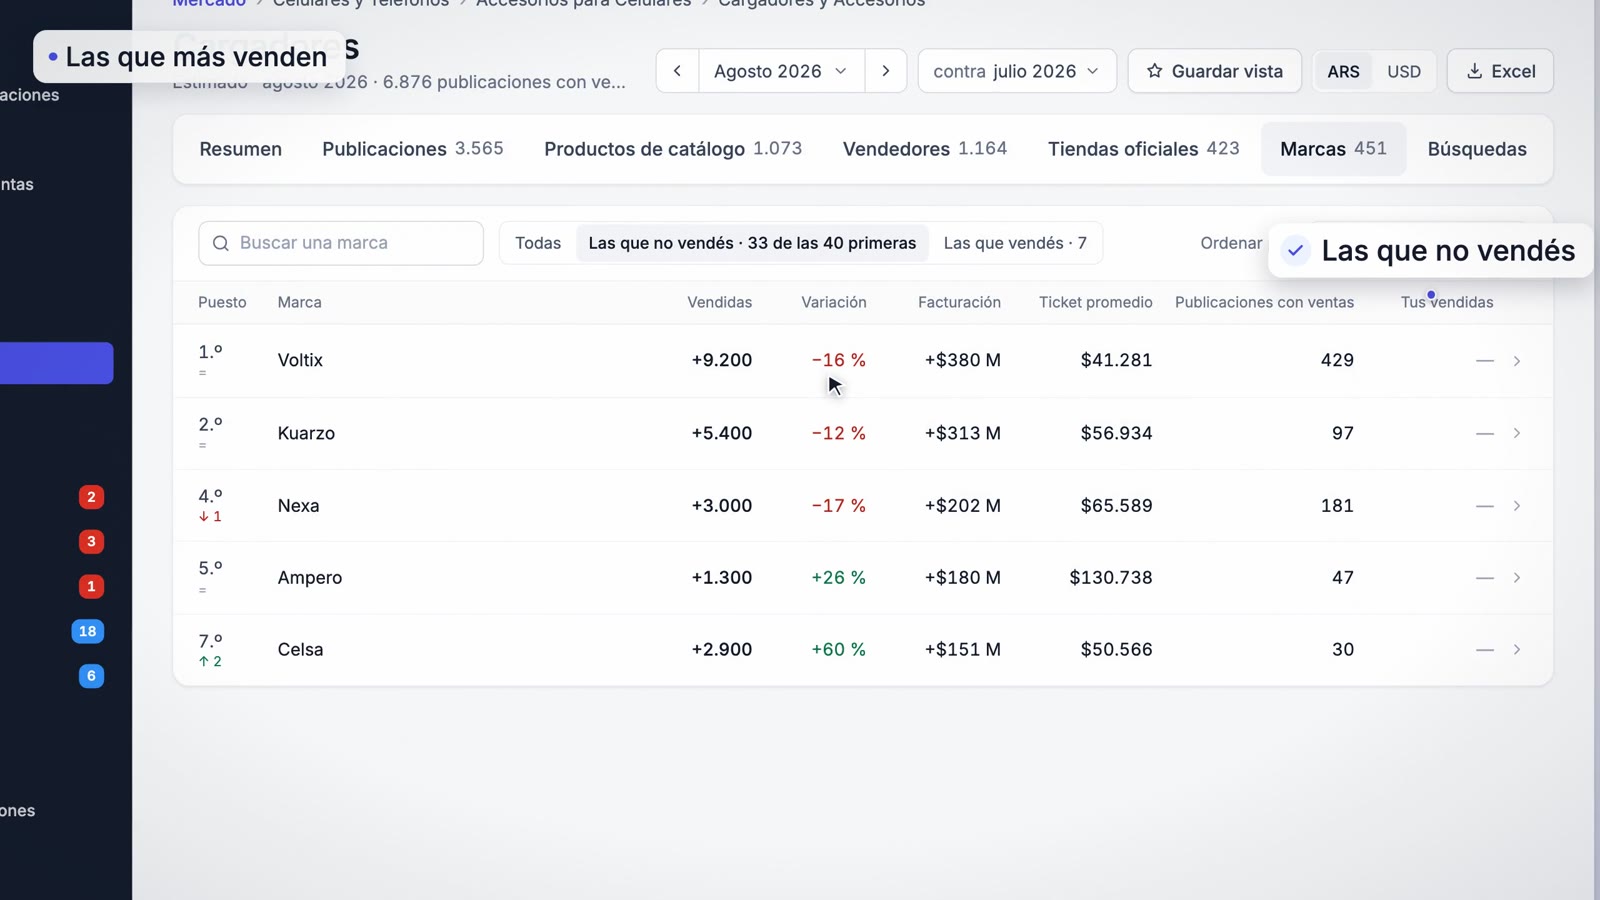Click the sidebar badge showing 6
This screenshot has height=900, width=1600.
pyautogui.click(x=91, y=676)
